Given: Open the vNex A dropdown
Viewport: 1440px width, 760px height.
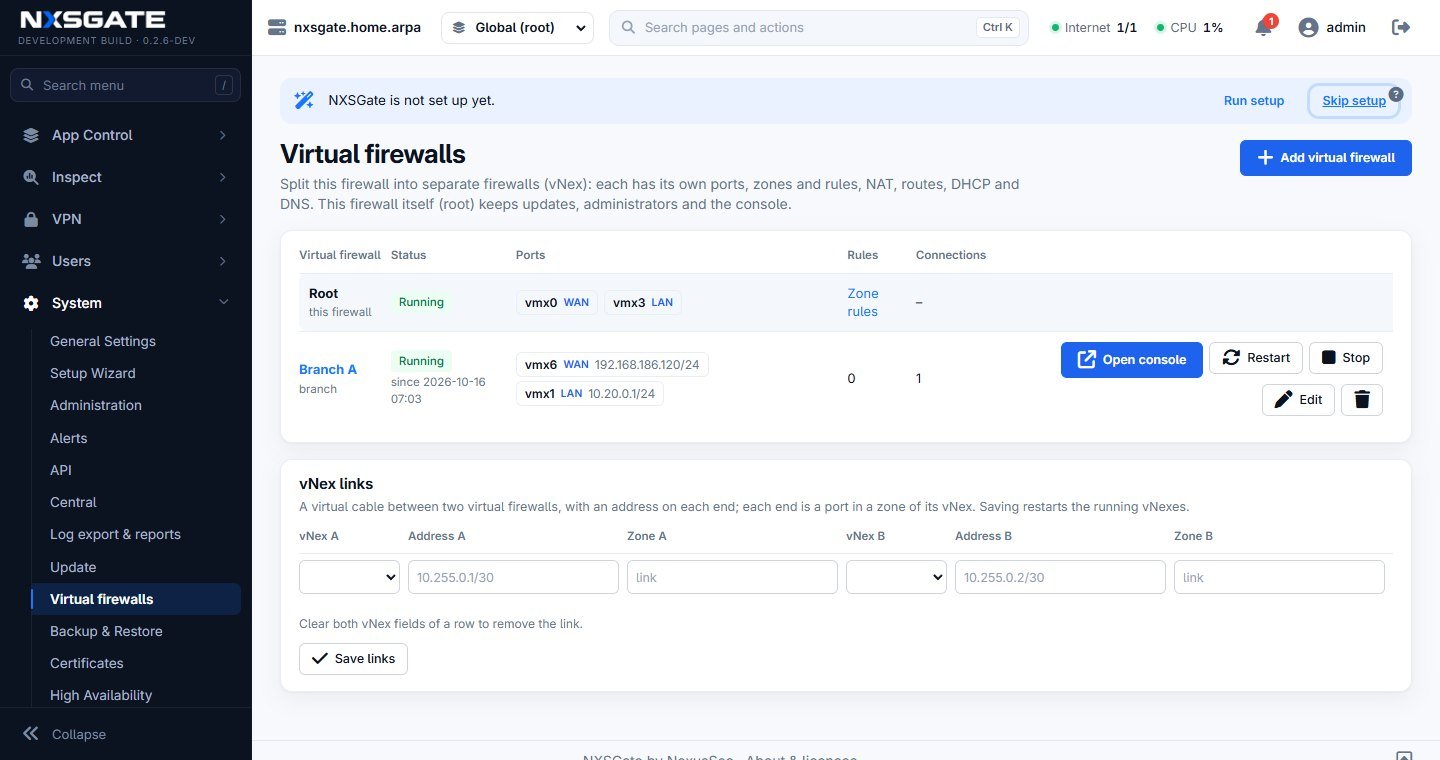Looking at the screenshot, I should pyautogui.click(x=349, y=577).
